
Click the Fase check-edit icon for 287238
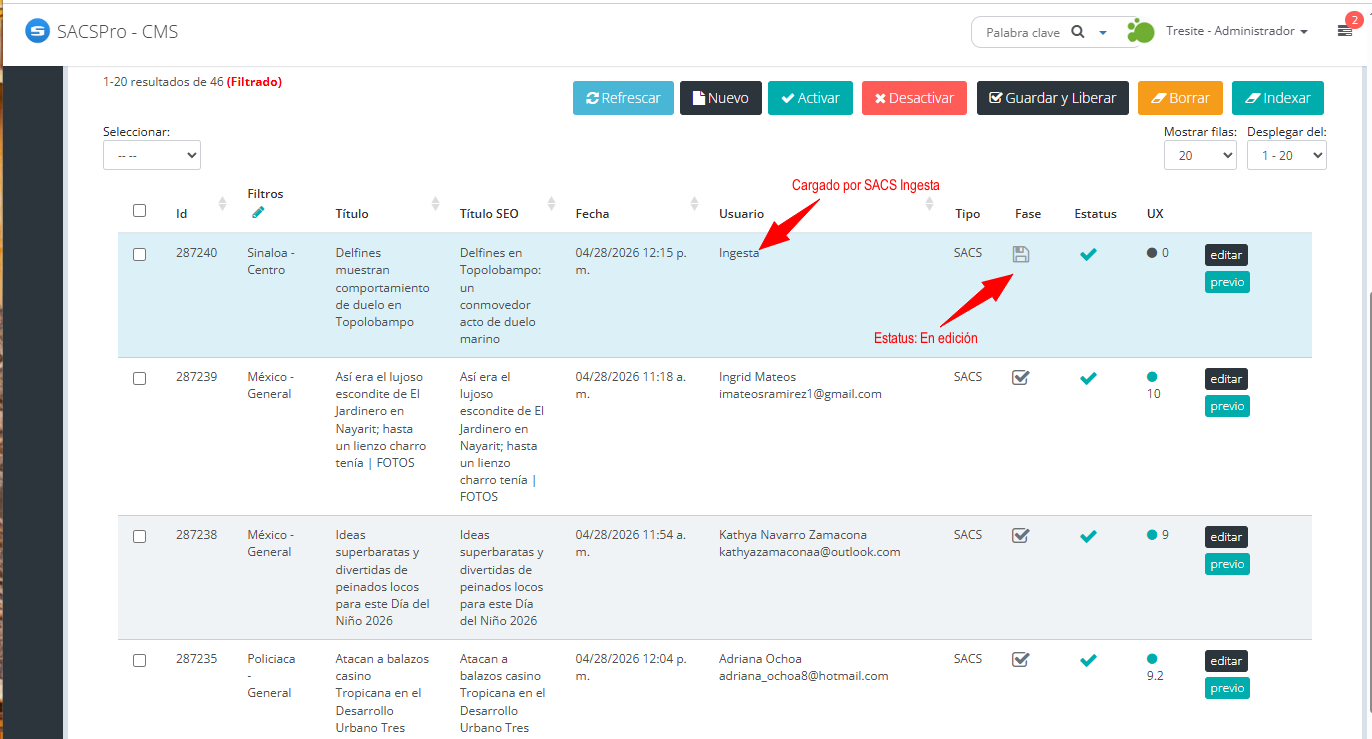click(x=1021, y=535)
